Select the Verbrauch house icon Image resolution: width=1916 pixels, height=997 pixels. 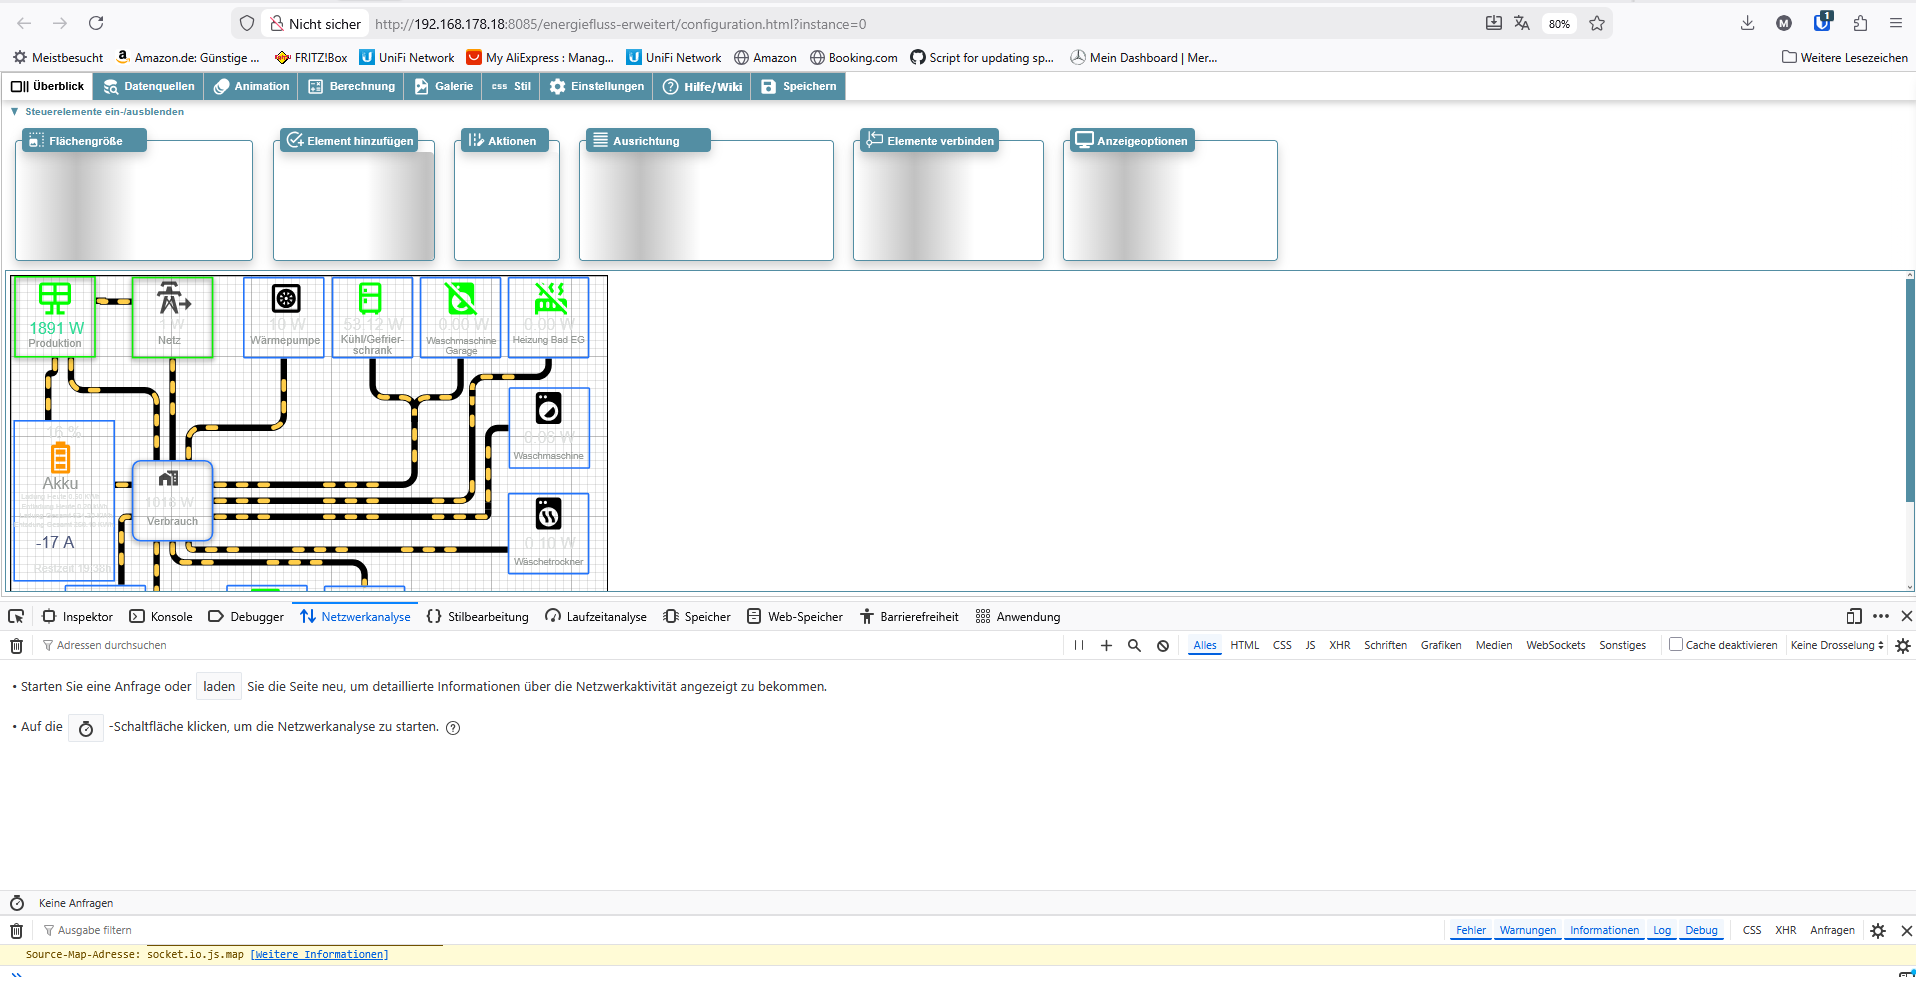(169, 479)
